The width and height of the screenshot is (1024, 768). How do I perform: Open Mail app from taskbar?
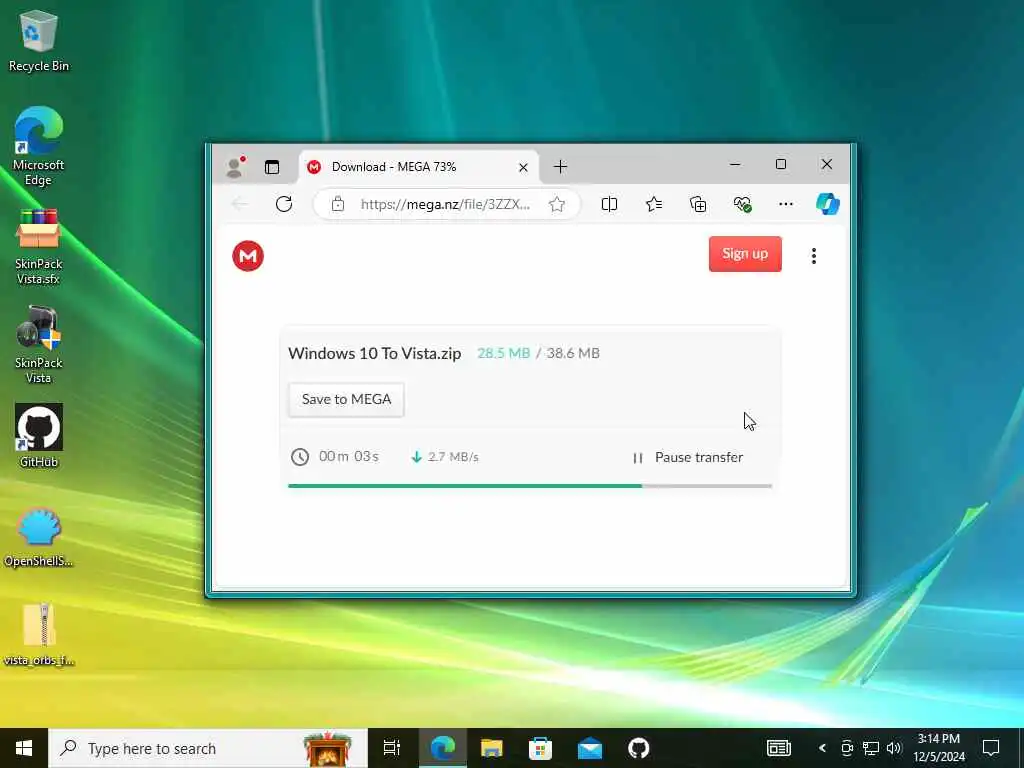click(590, 748)
